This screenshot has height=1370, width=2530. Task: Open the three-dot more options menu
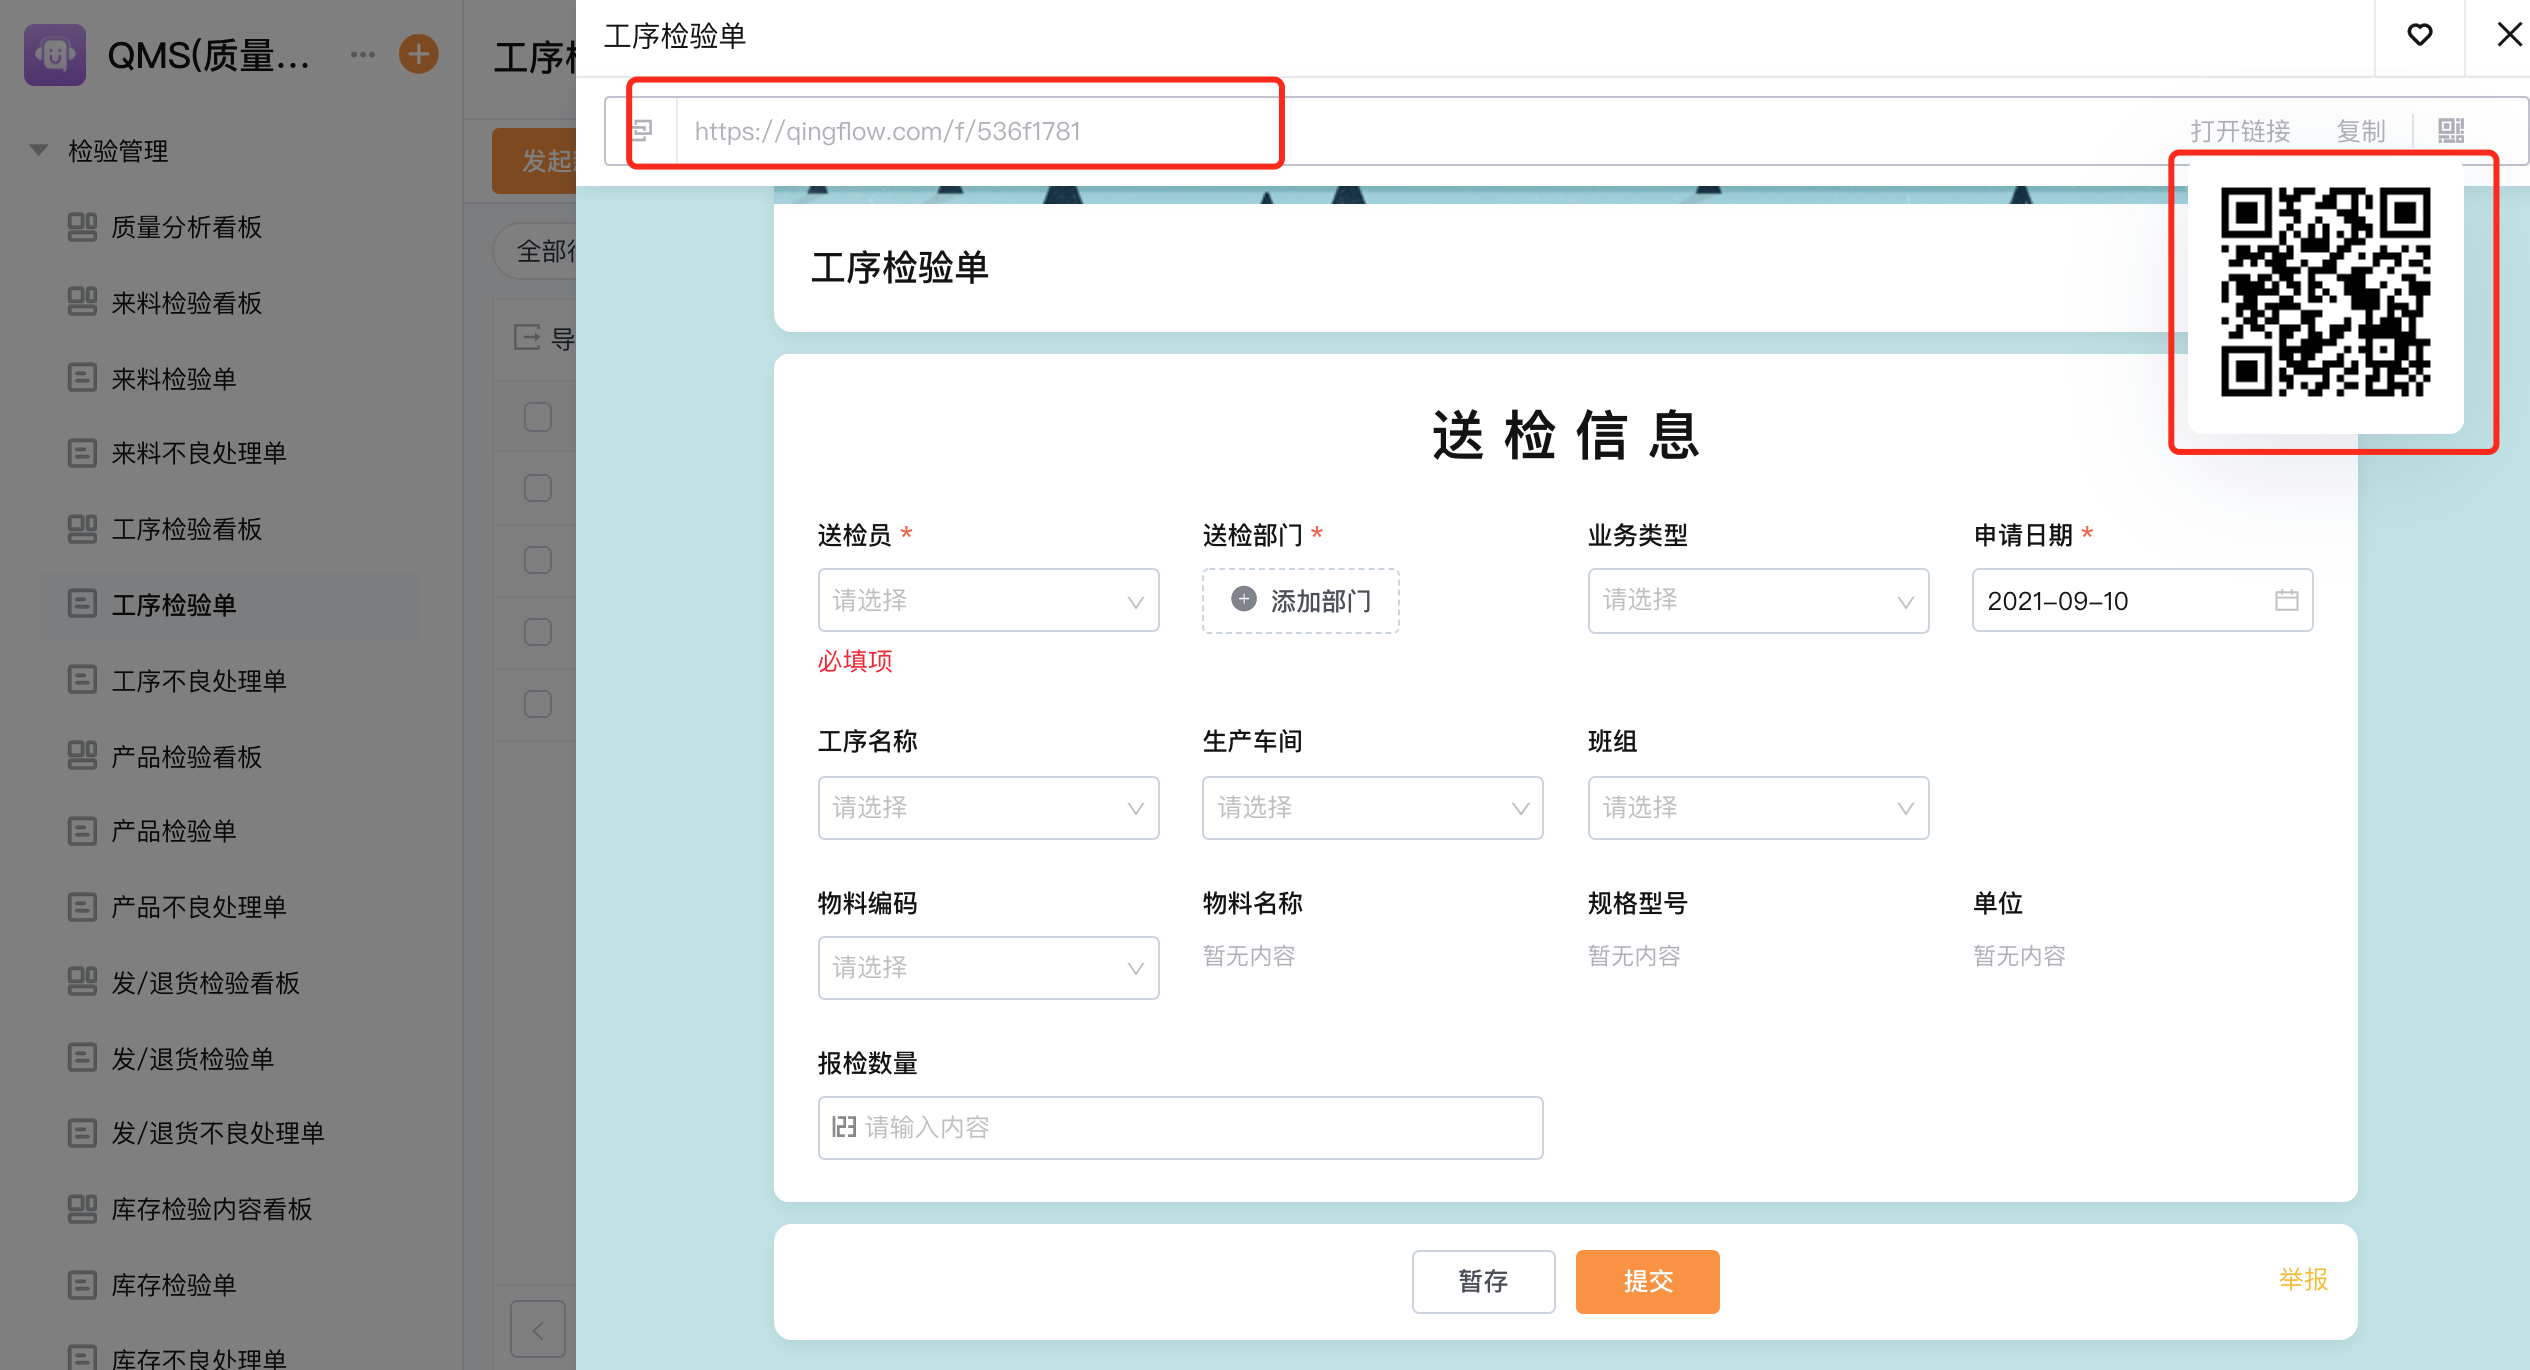(x=363, y=54)
